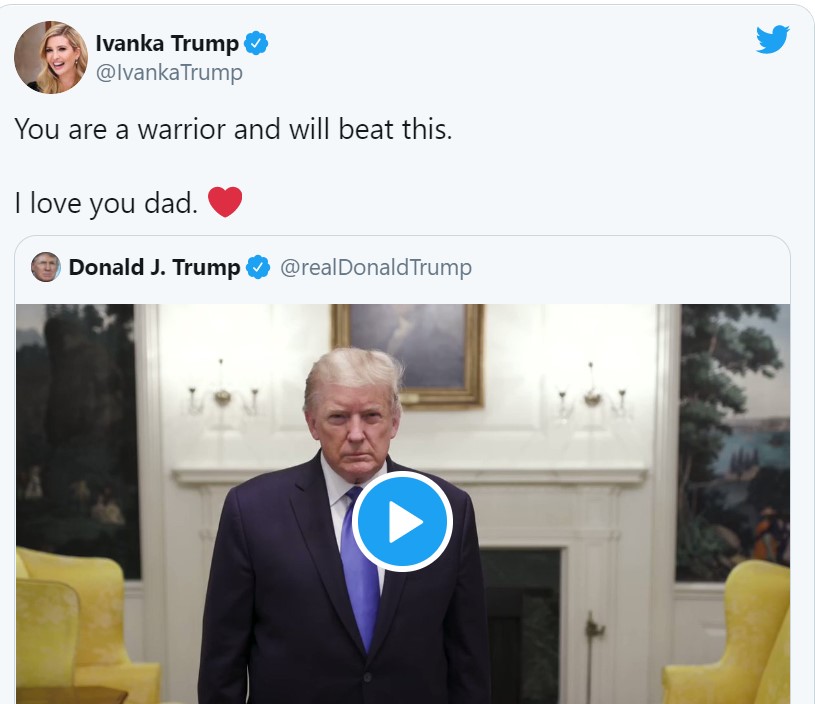Image resolution: width=815 pixels, height=704 pixels.
Task: Open the small avatar in the quoted tweet
Action: click(x=46, y=267)
